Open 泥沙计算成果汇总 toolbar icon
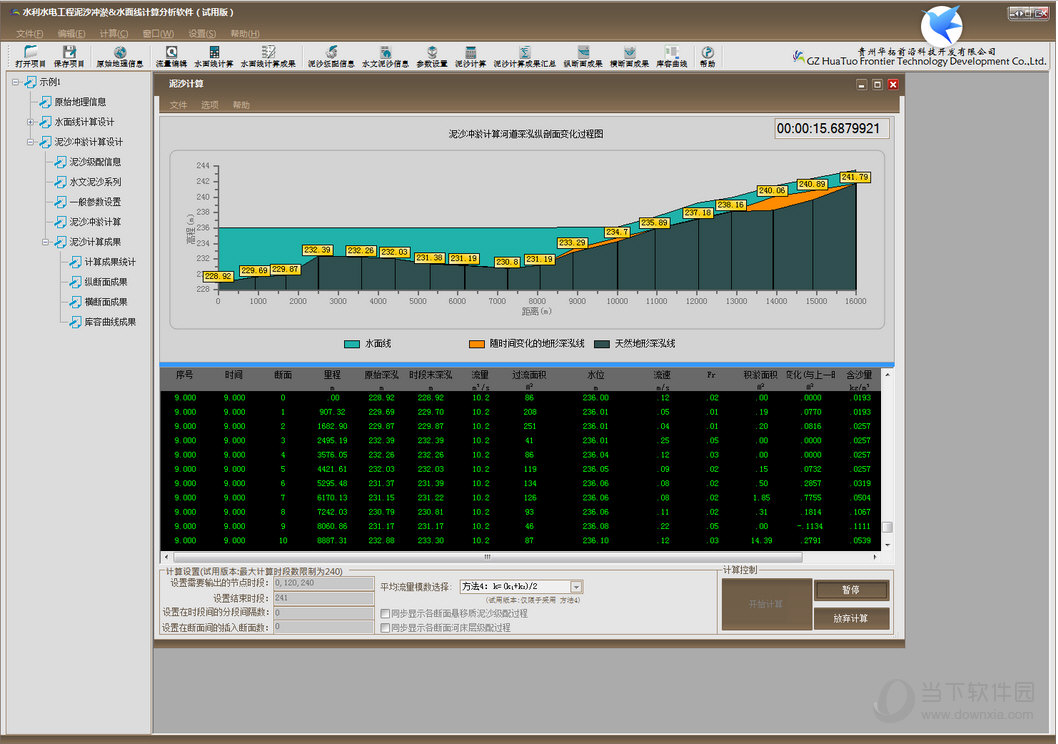The width and height of the screenshot is (1058, 744). pyautogui.click(x=524, y=56)
